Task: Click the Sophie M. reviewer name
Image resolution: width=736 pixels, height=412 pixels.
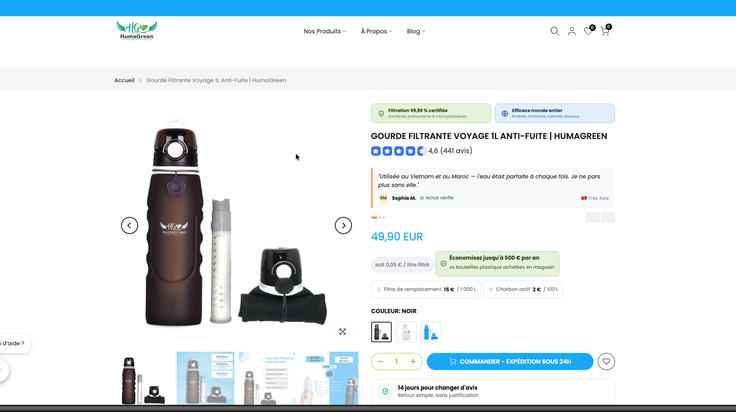Action: tap(404, 198)
